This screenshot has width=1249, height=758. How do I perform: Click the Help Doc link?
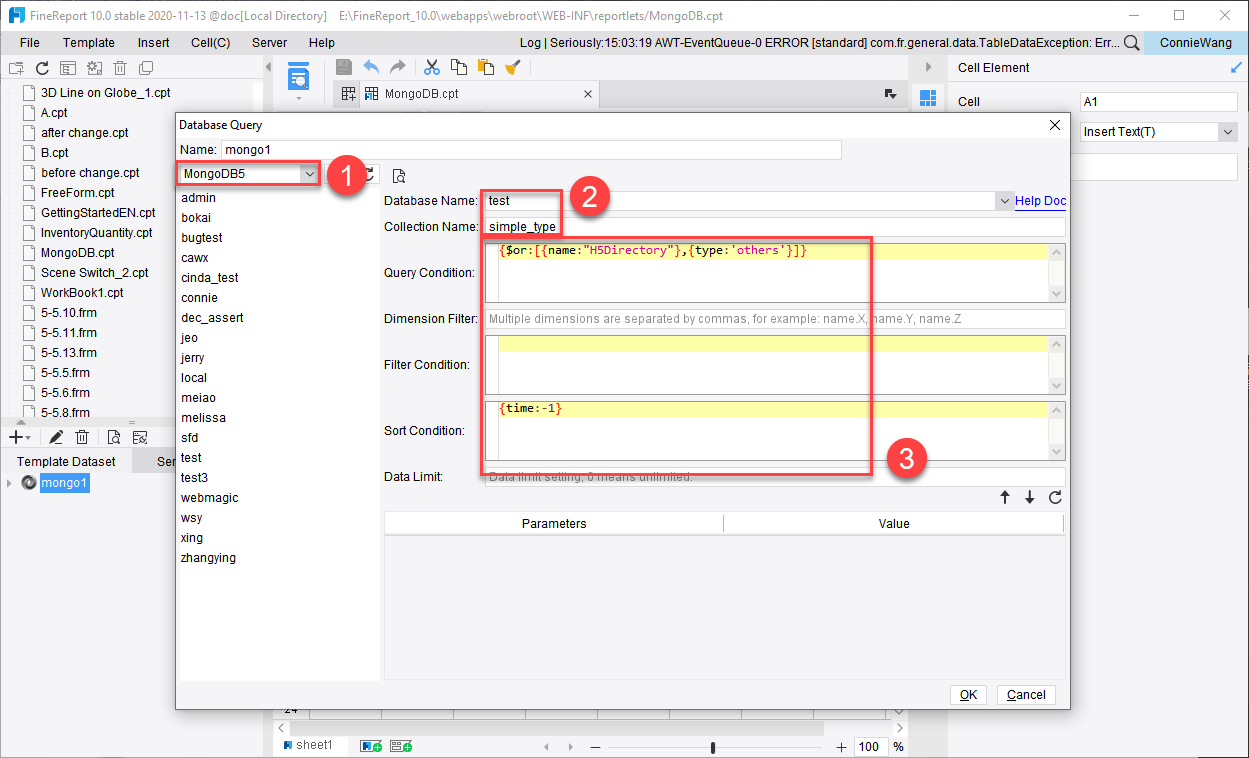[1039, 200]
